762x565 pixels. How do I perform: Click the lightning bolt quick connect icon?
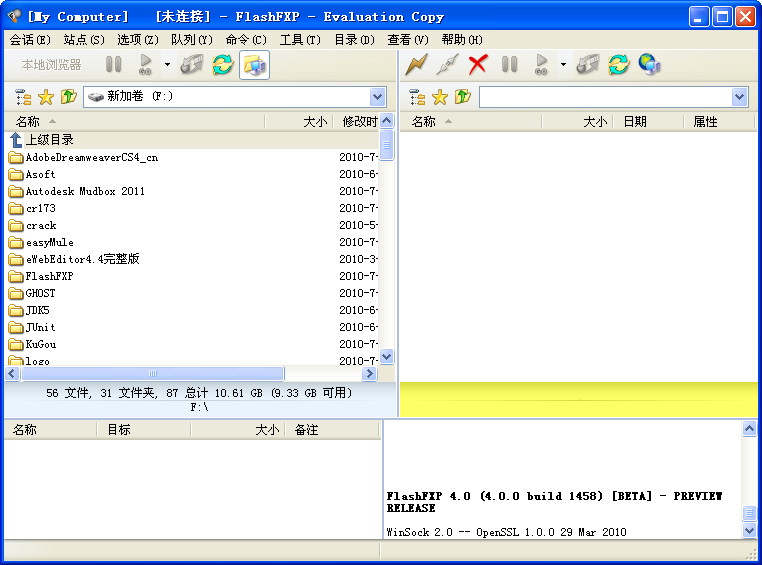[416, 65]
